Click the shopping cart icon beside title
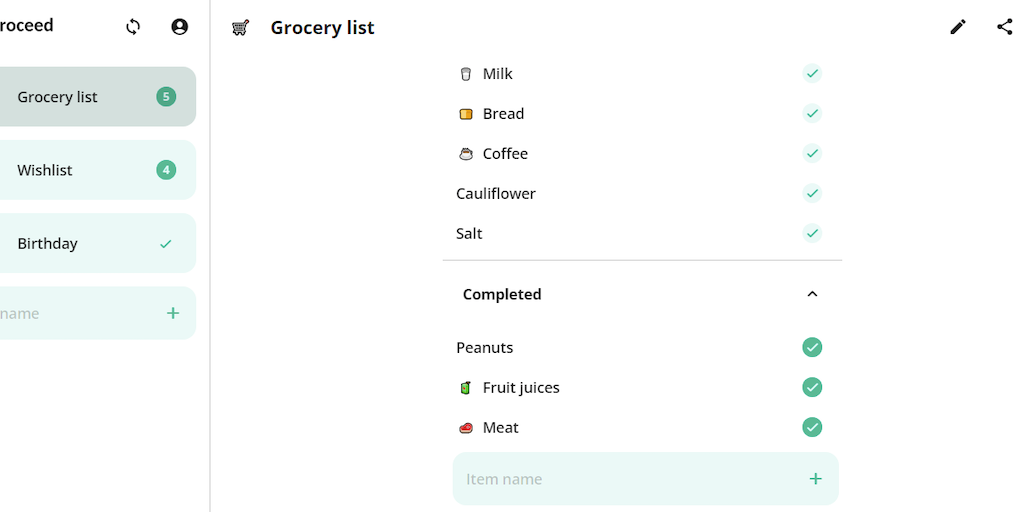 tap(240, 28)
